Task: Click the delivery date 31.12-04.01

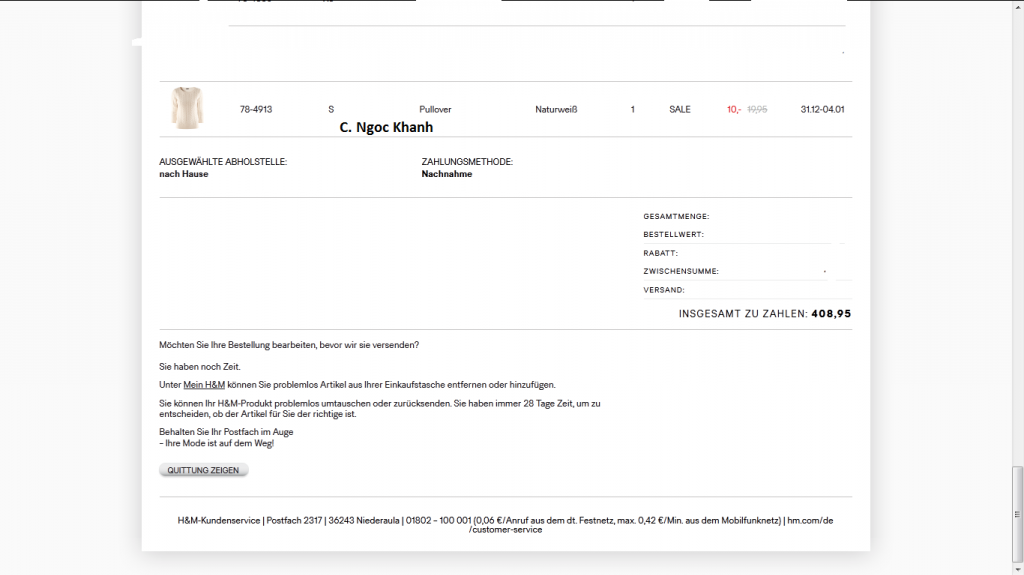Action: tap(822, 109)
